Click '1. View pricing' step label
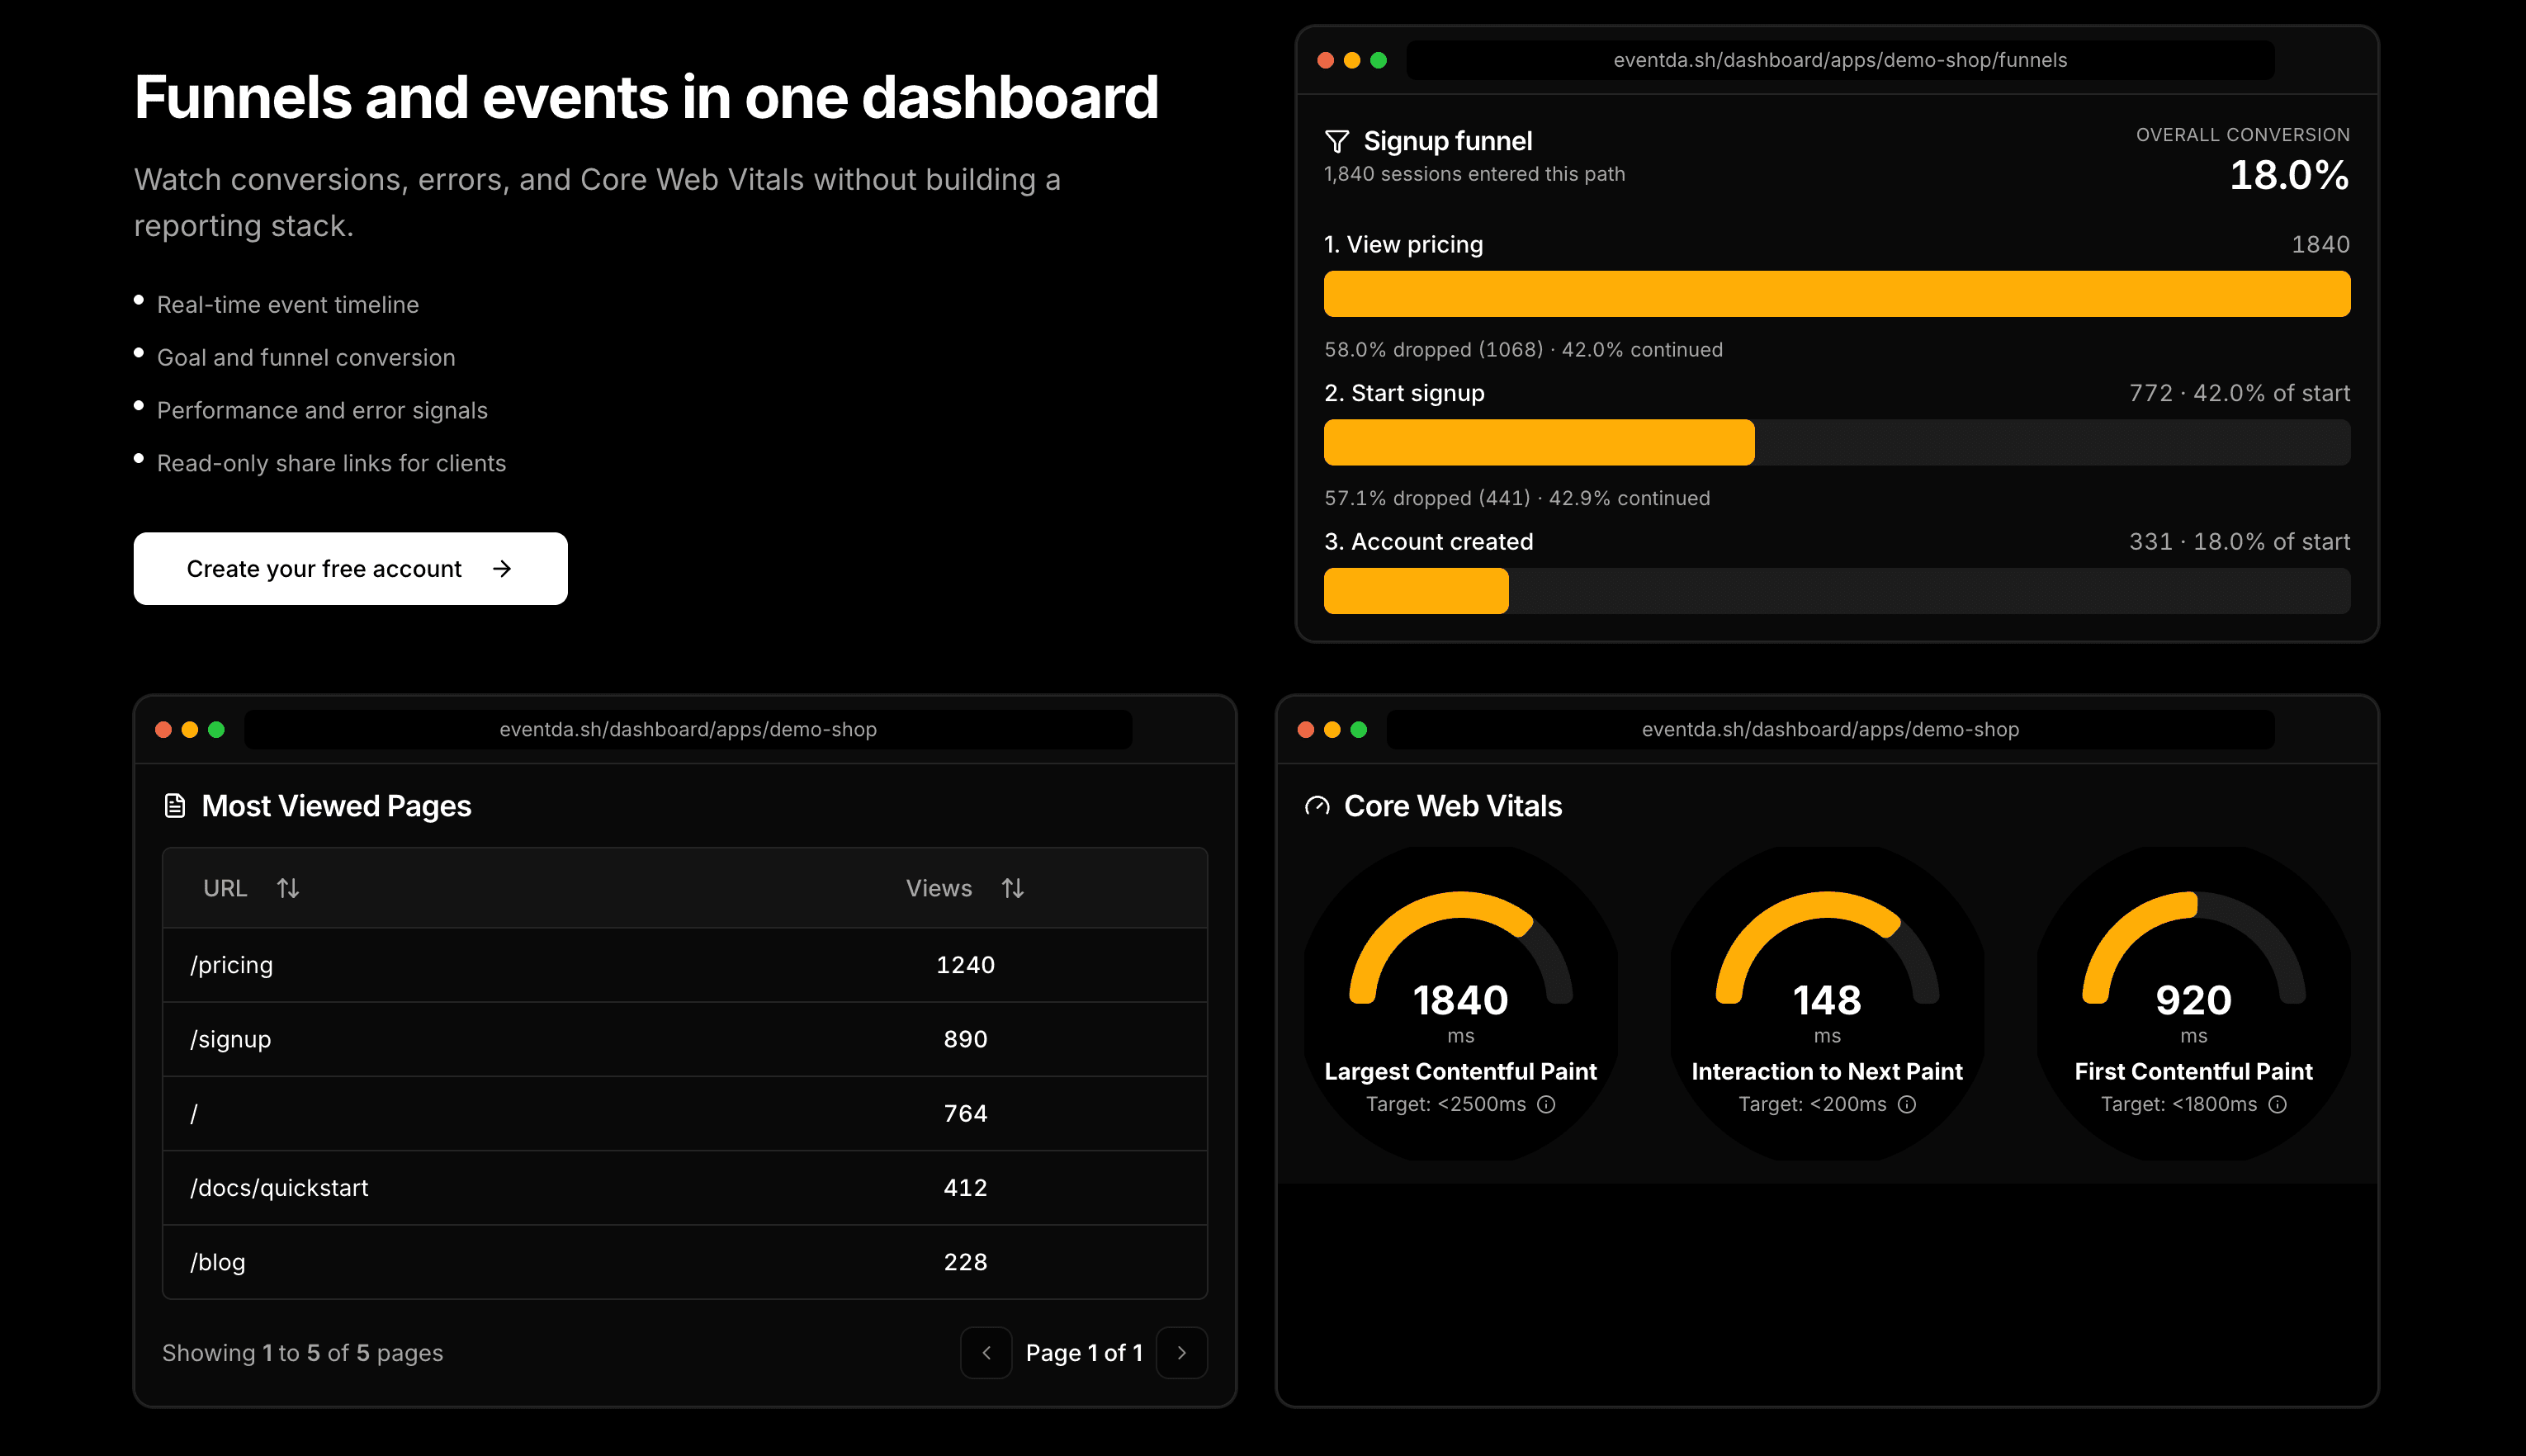The width and height of the screenshot is (2526, 1456). click(x=1403, y=245)
